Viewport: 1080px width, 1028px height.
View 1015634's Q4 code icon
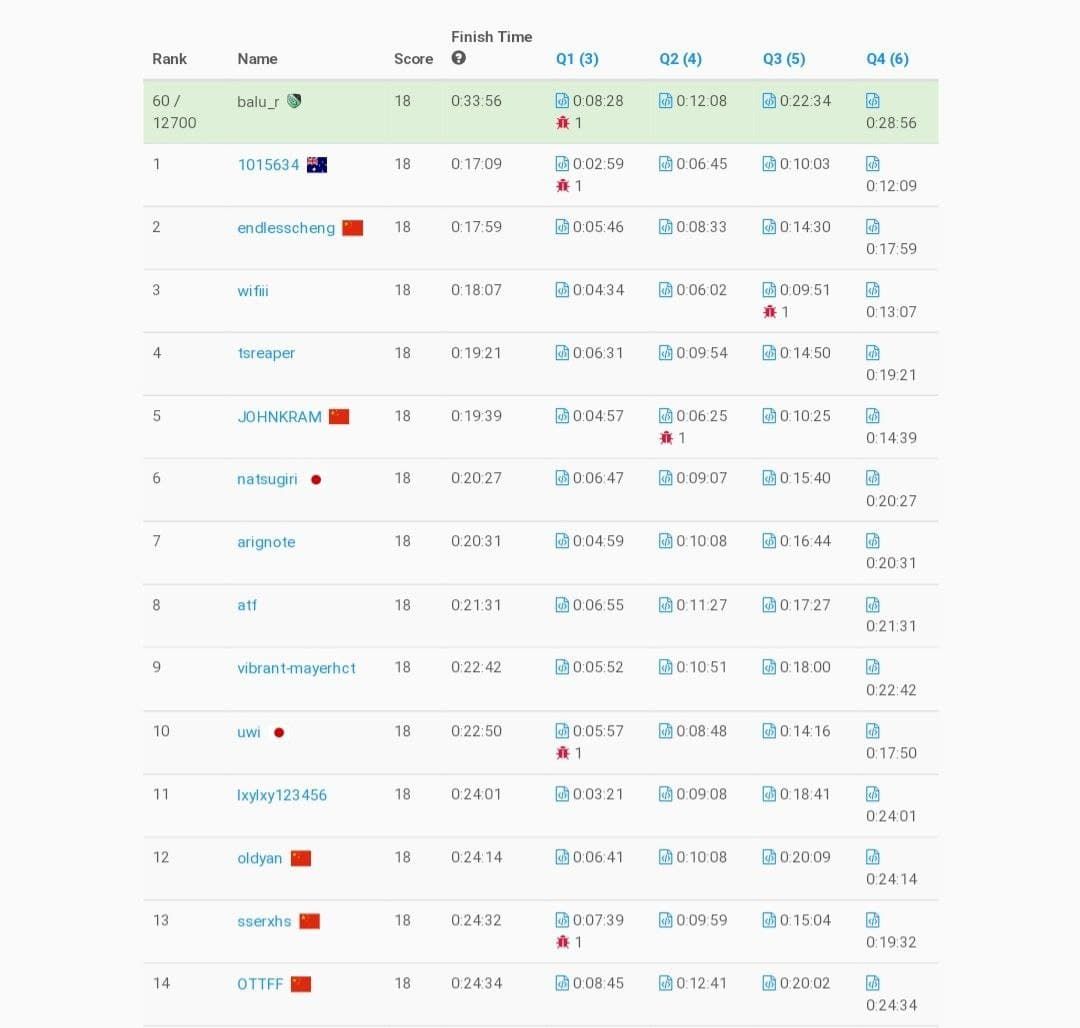coord(873,164)
